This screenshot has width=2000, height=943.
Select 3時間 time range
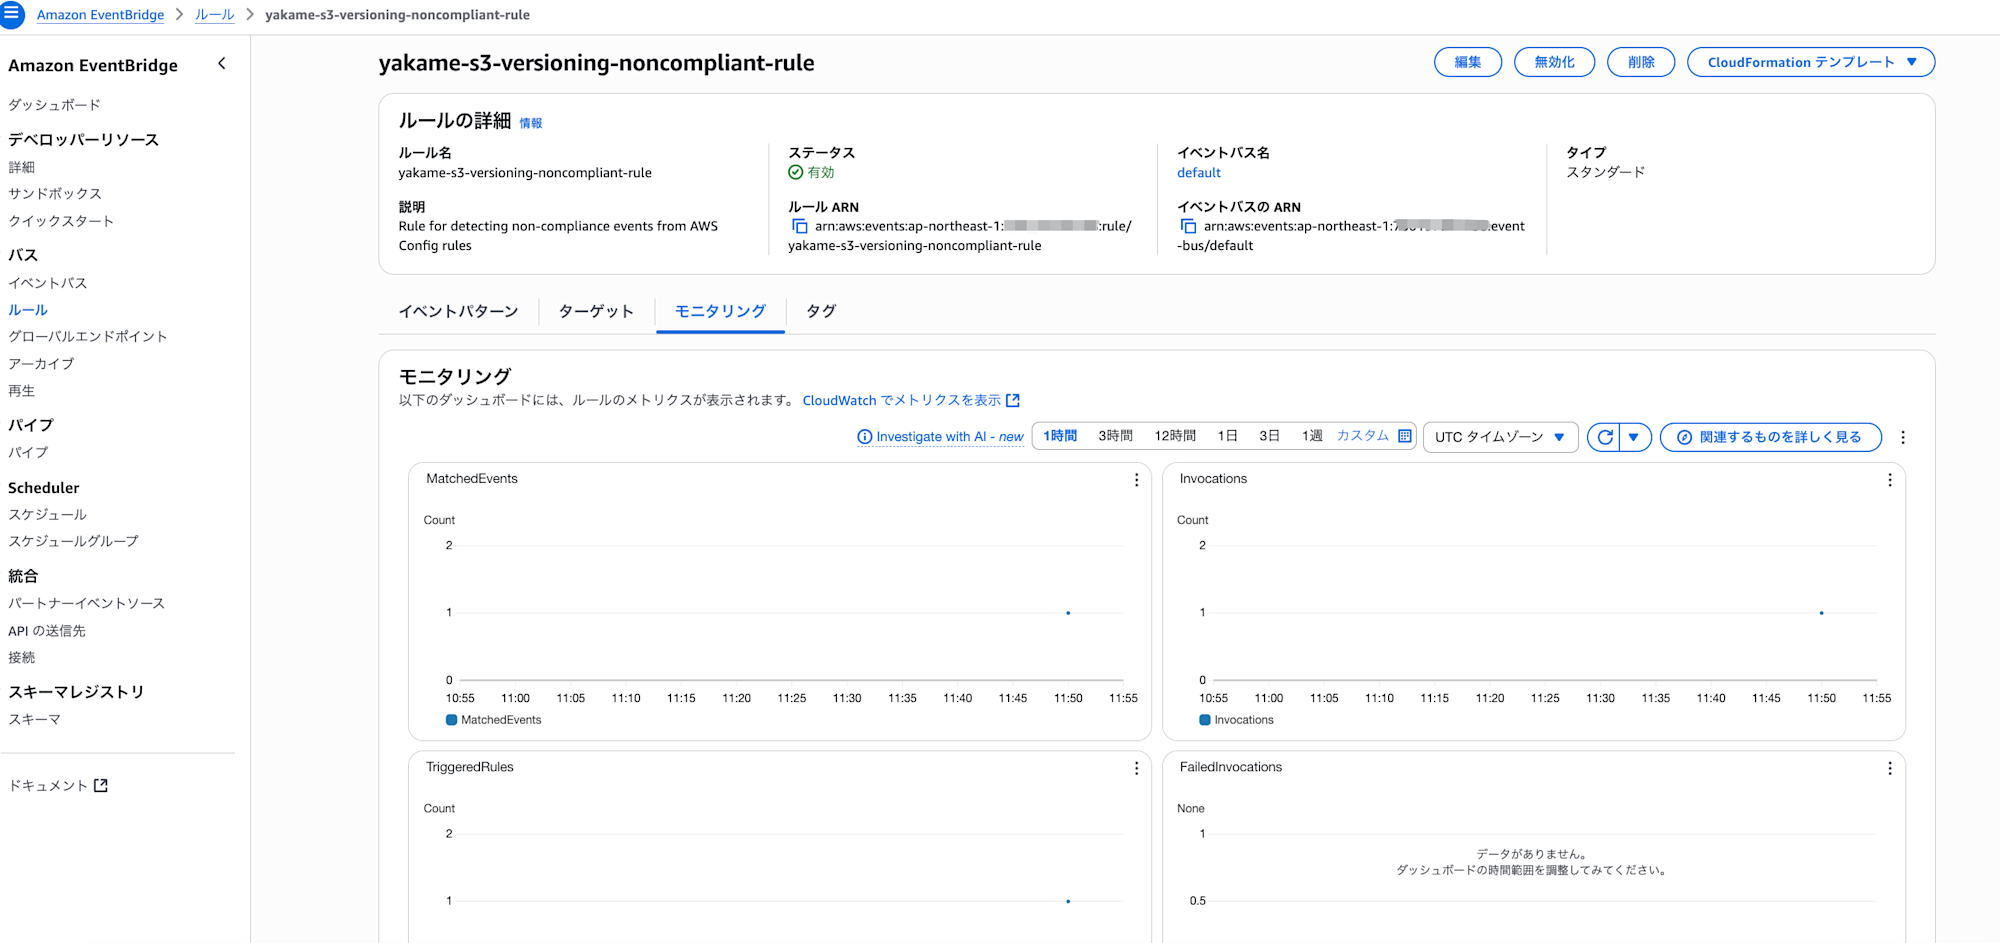[1115, 436]
